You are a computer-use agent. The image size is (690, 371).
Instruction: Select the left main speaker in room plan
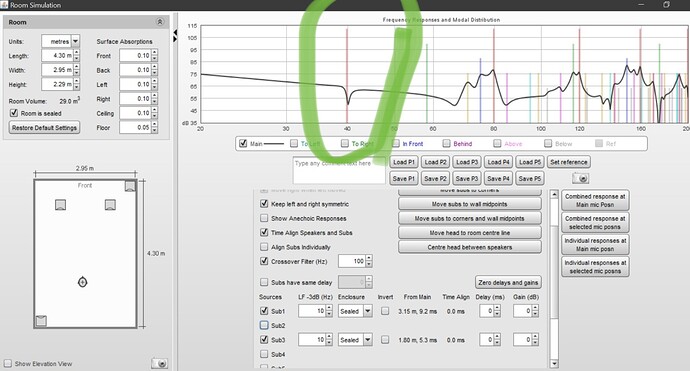(x=60, y=205)
